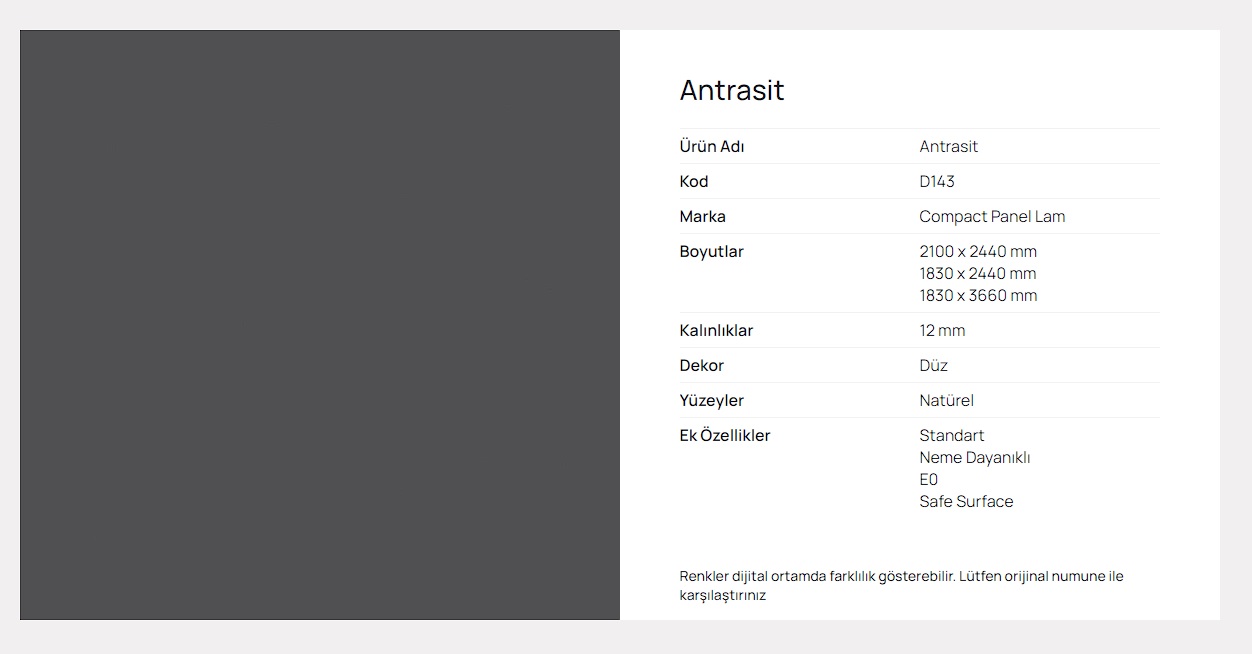Click the Natürel surface value

coord(946,400)
